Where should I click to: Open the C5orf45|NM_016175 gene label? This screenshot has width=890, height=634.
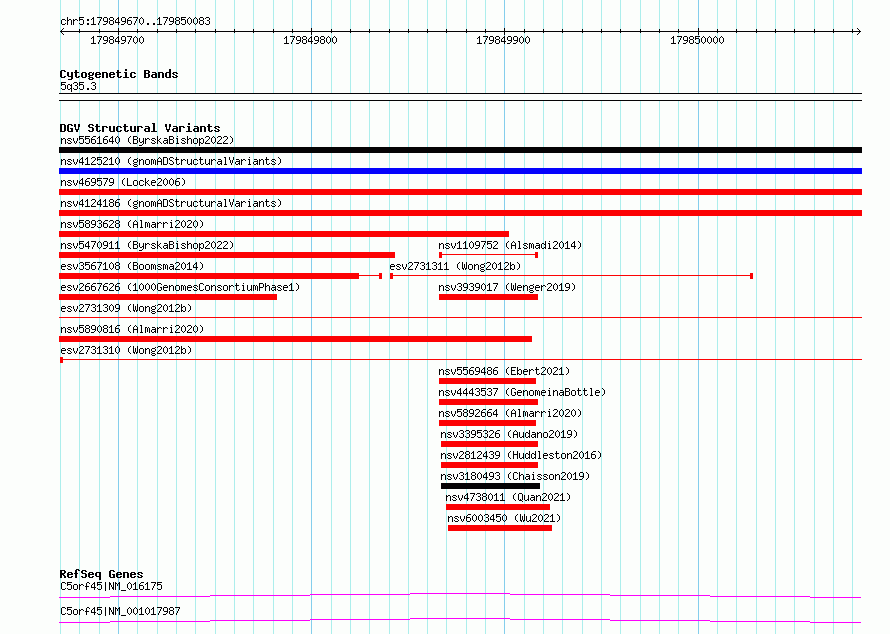pos(111,586)
